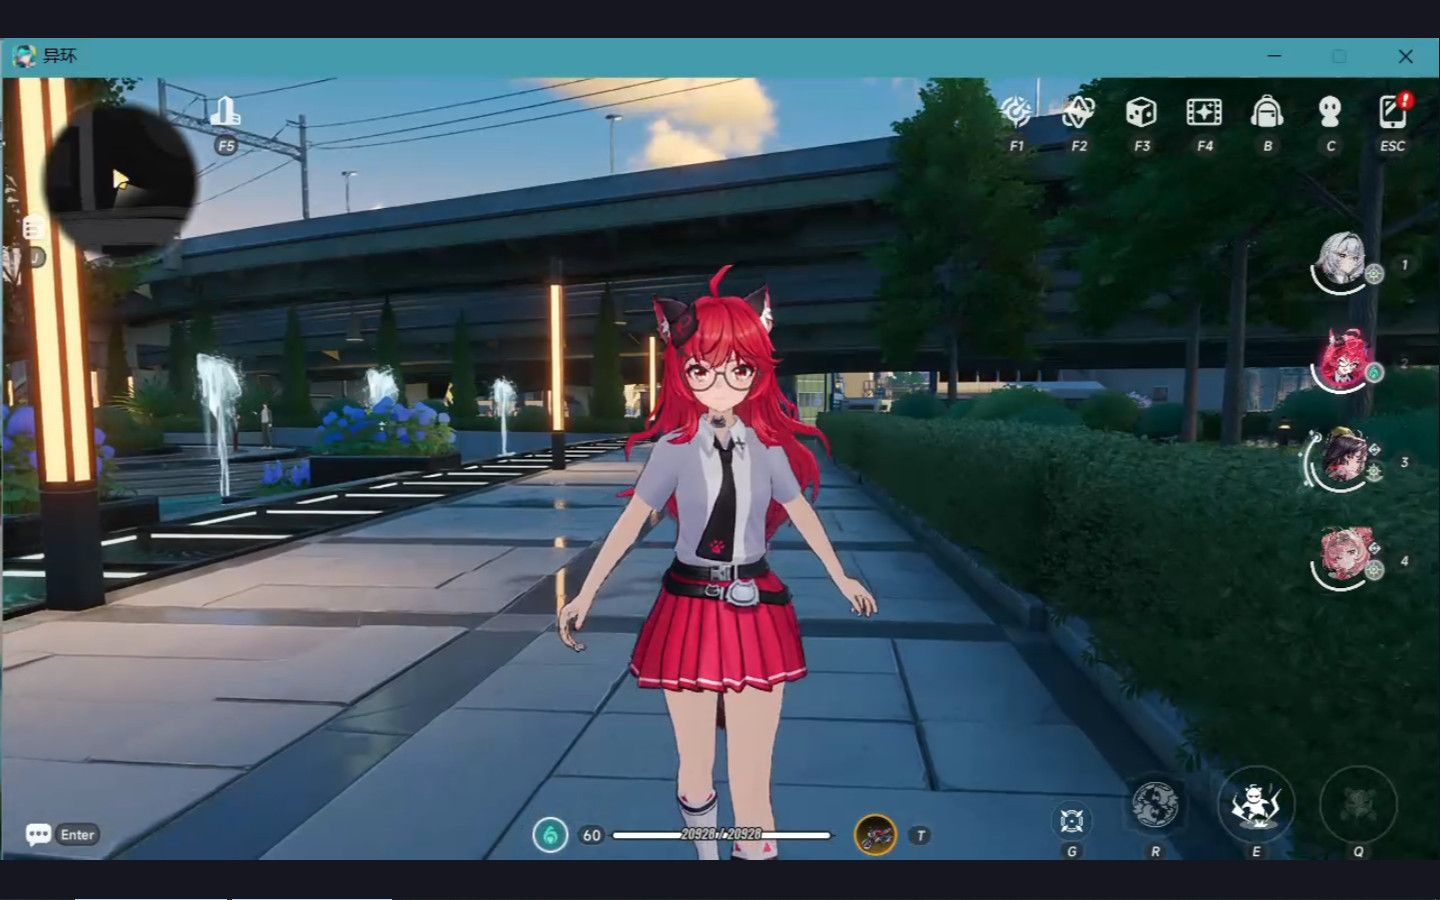Open the F3 dice menu
The height and width of the screenshot is (900, 1440).
[1141, 112]
